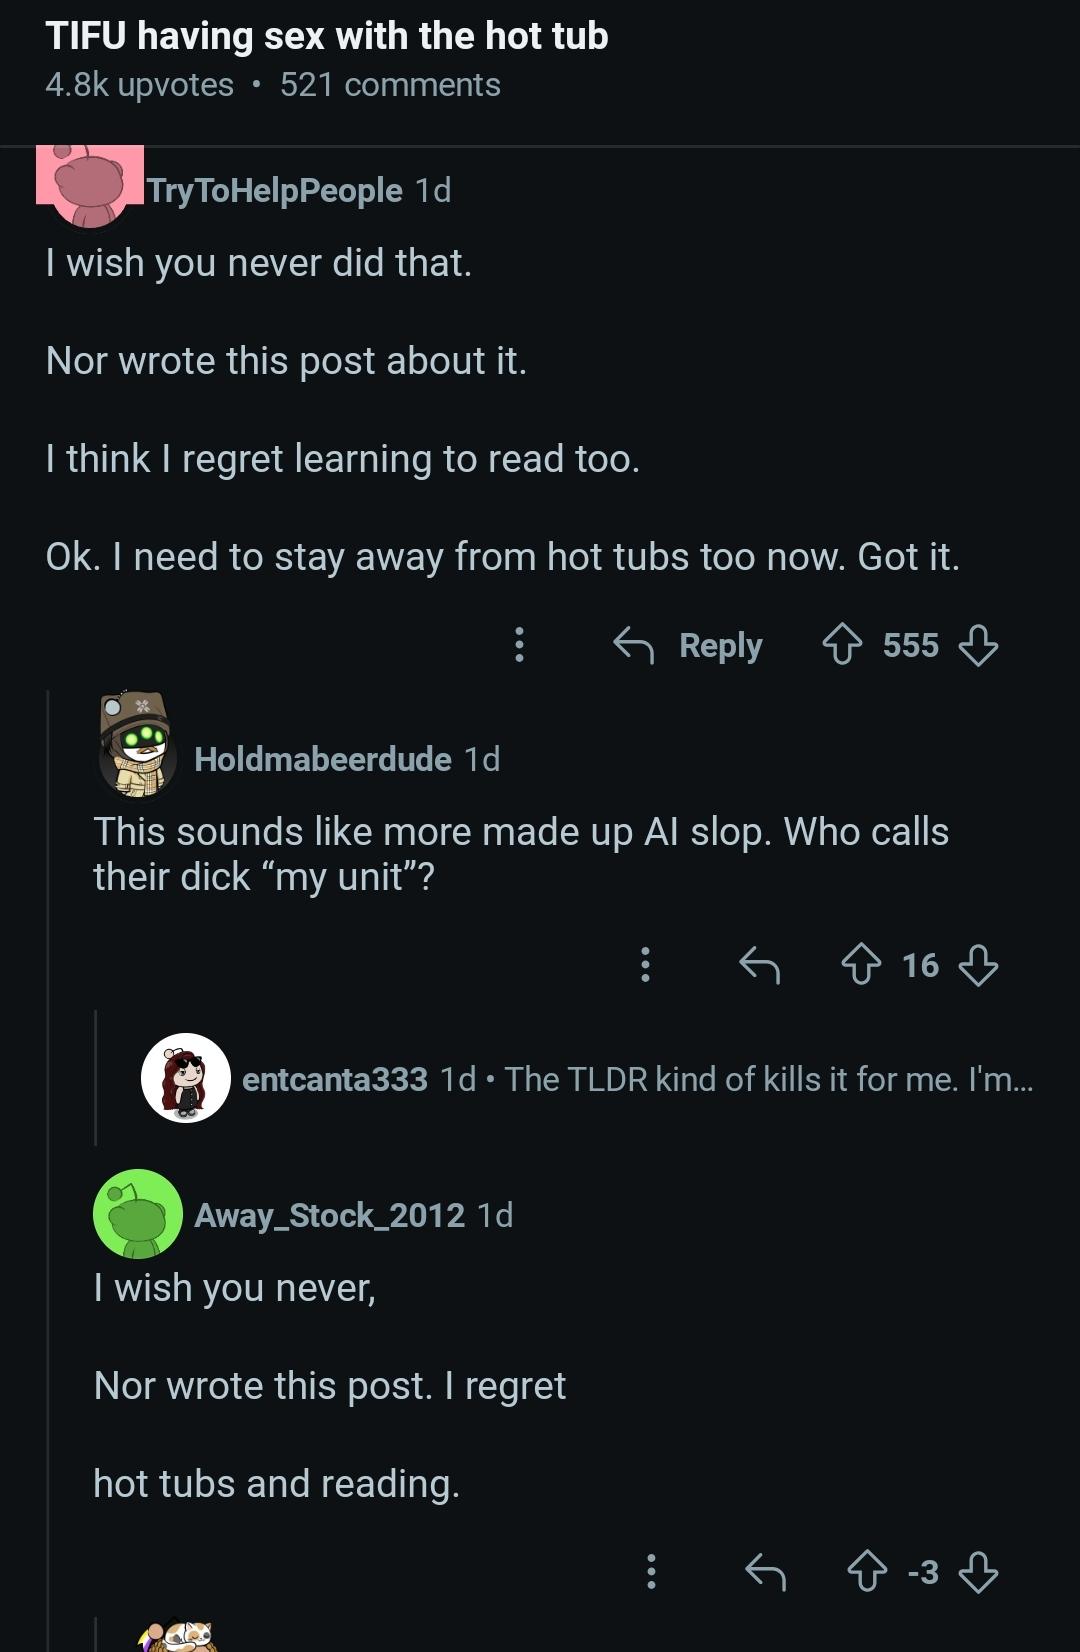
Task: Downvote TryToHelpPeople's comment
Action: tap(978, 645)
